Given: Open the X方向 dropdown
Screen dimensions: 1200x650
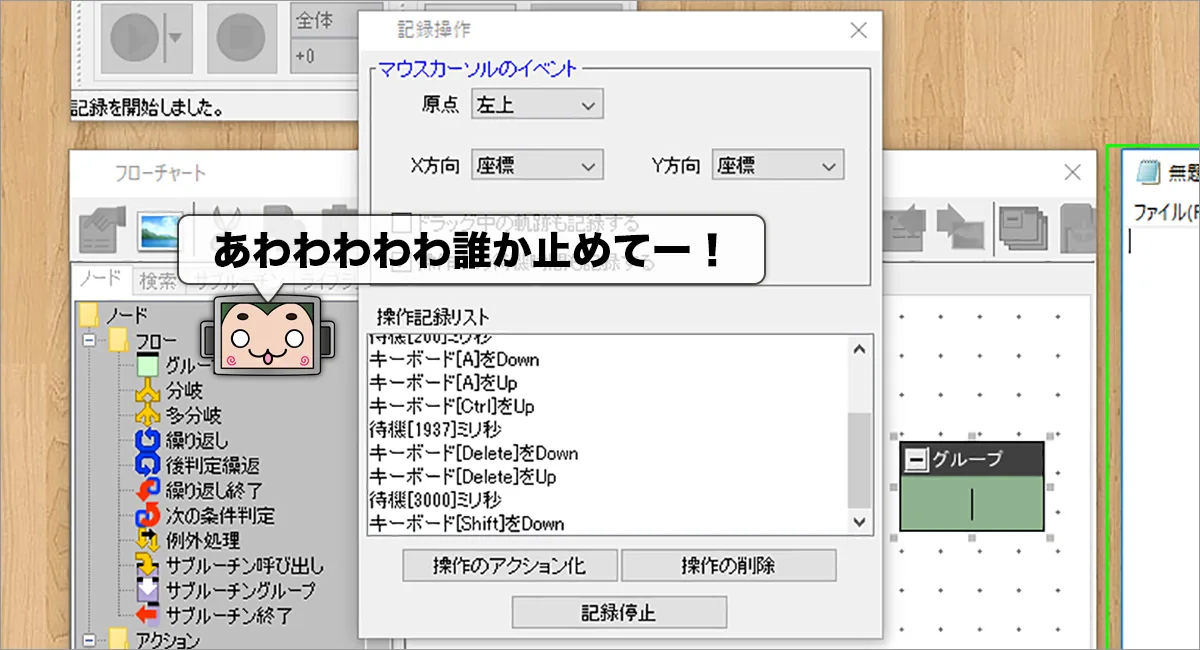Looking at the screenshot, I should 537,166.
